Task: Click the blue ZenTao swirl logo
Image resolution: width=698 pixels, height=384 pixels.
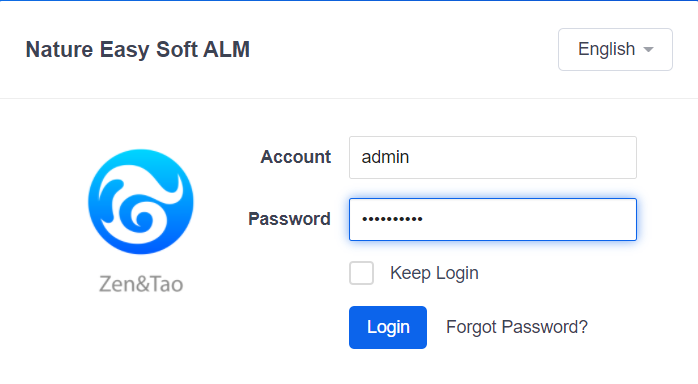Action: pos(141,202)
